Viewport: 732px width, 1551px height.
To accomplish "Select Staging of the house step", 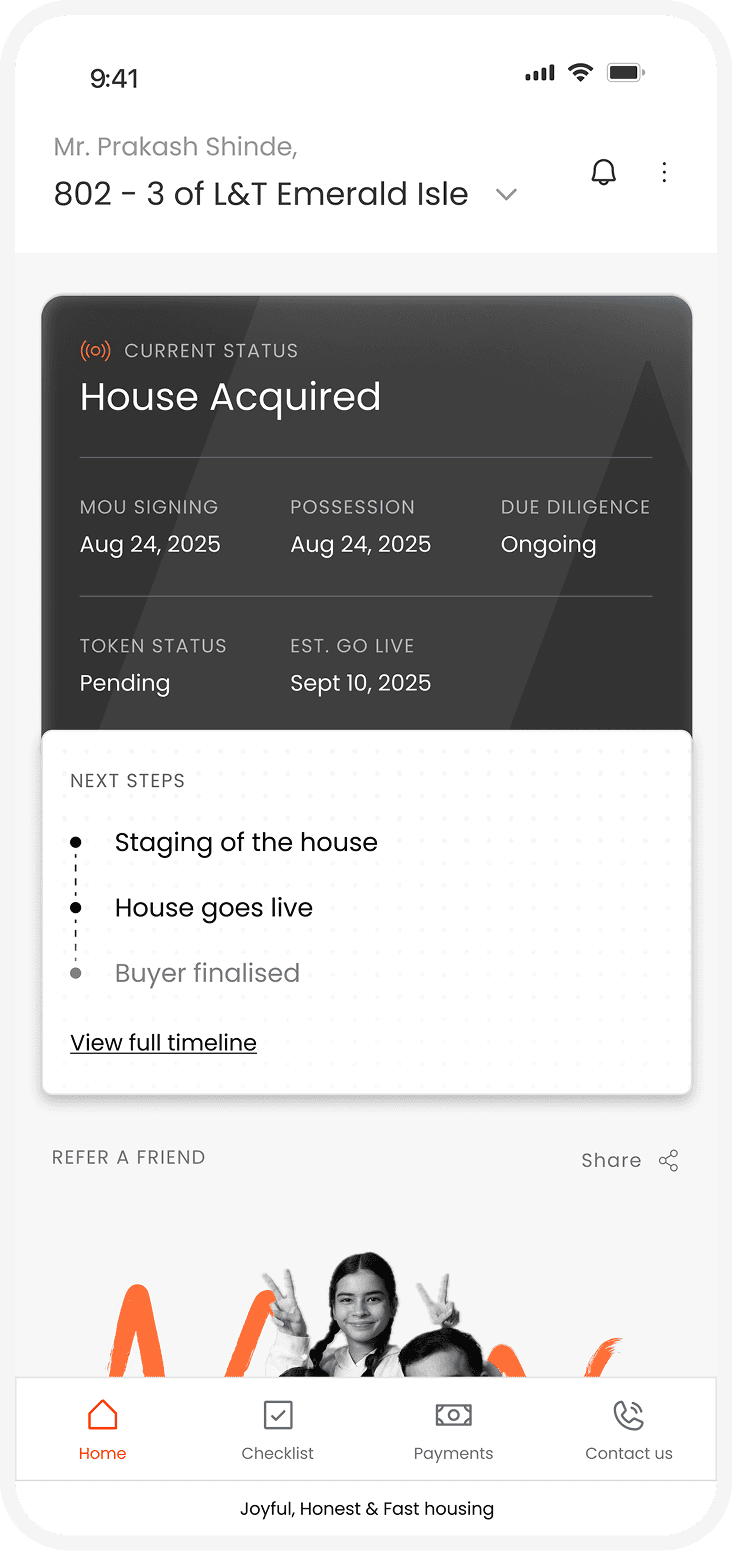I will click(246, 842).
